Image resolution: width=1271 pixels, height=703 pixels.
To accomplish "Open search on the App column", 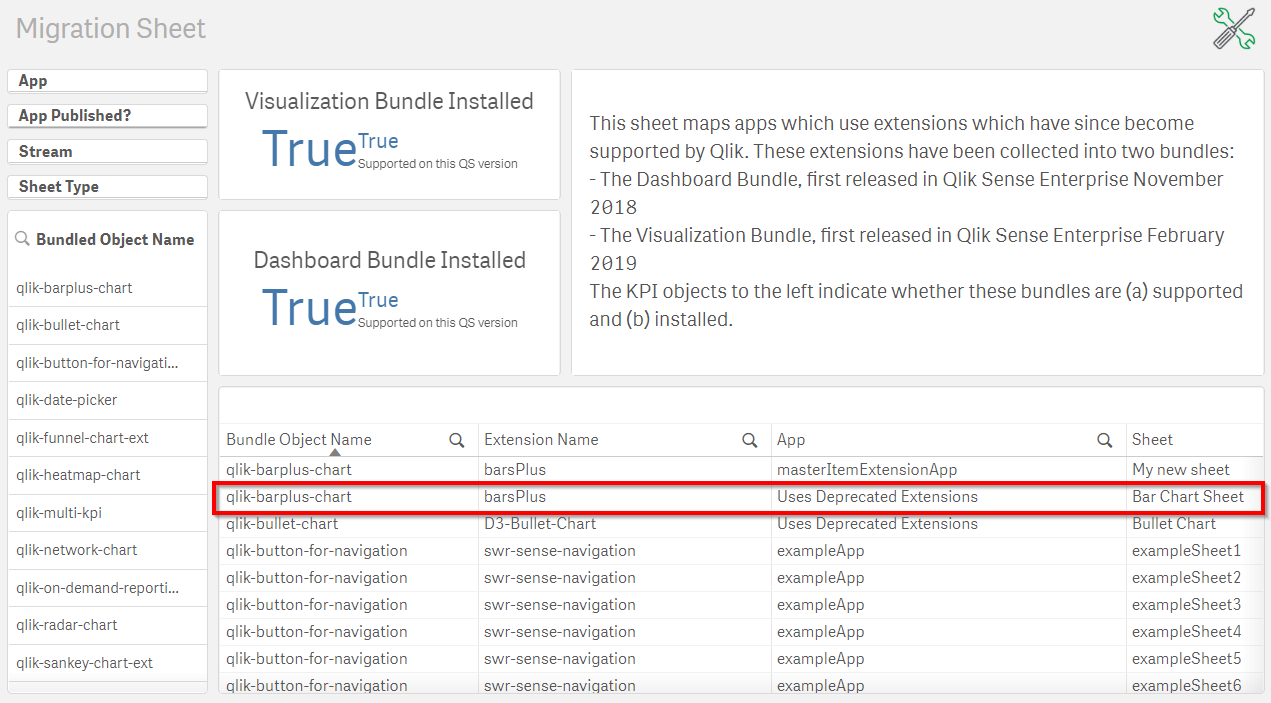I will (x=1105, y=440).
